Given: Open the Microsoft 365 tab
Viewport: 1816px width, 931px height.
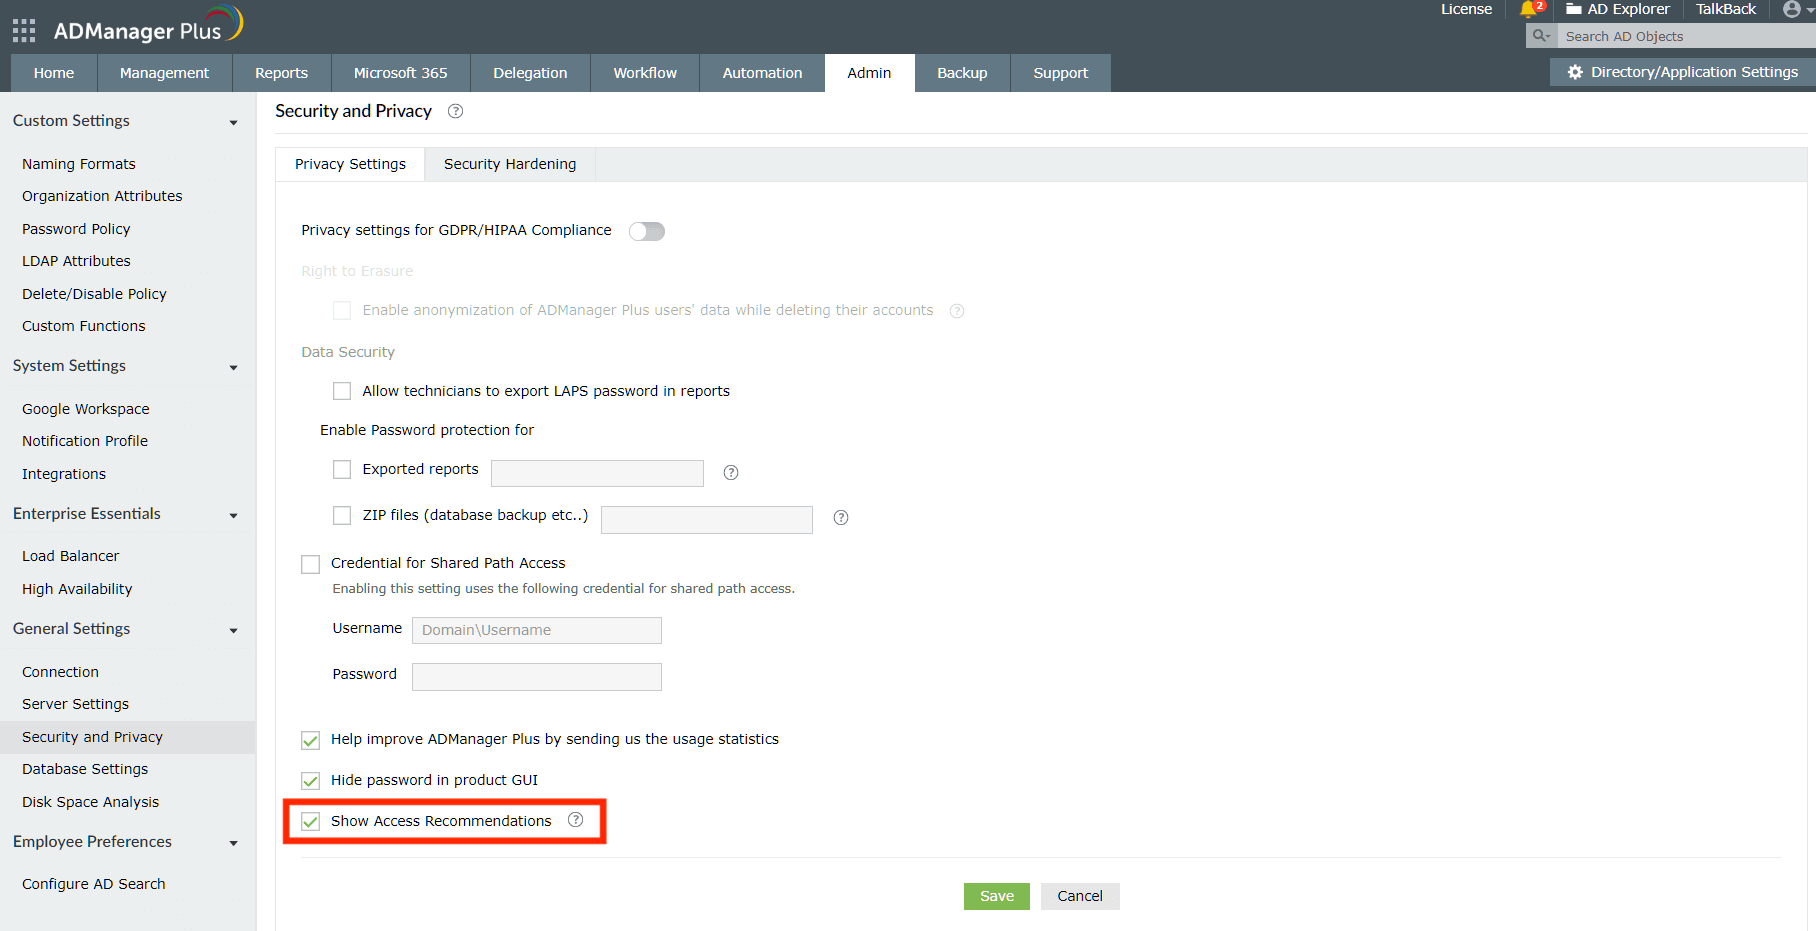Looking at the screenshot, I should [401, 73].
